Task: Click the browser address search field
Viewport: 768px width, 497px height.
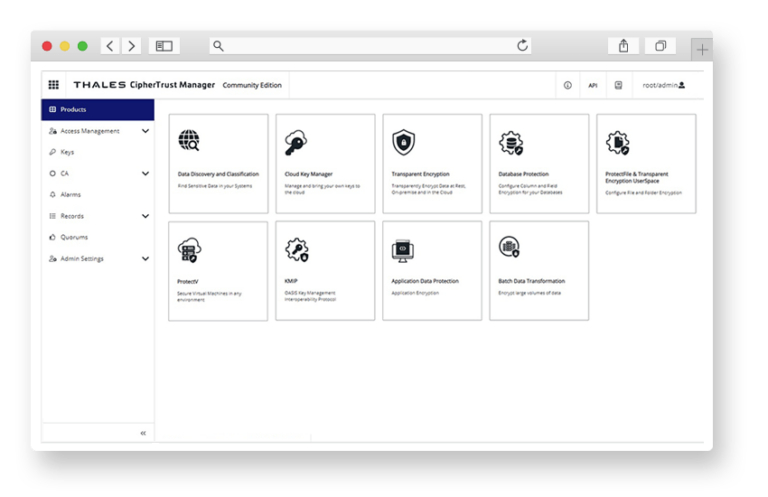Action: point(370,46)
